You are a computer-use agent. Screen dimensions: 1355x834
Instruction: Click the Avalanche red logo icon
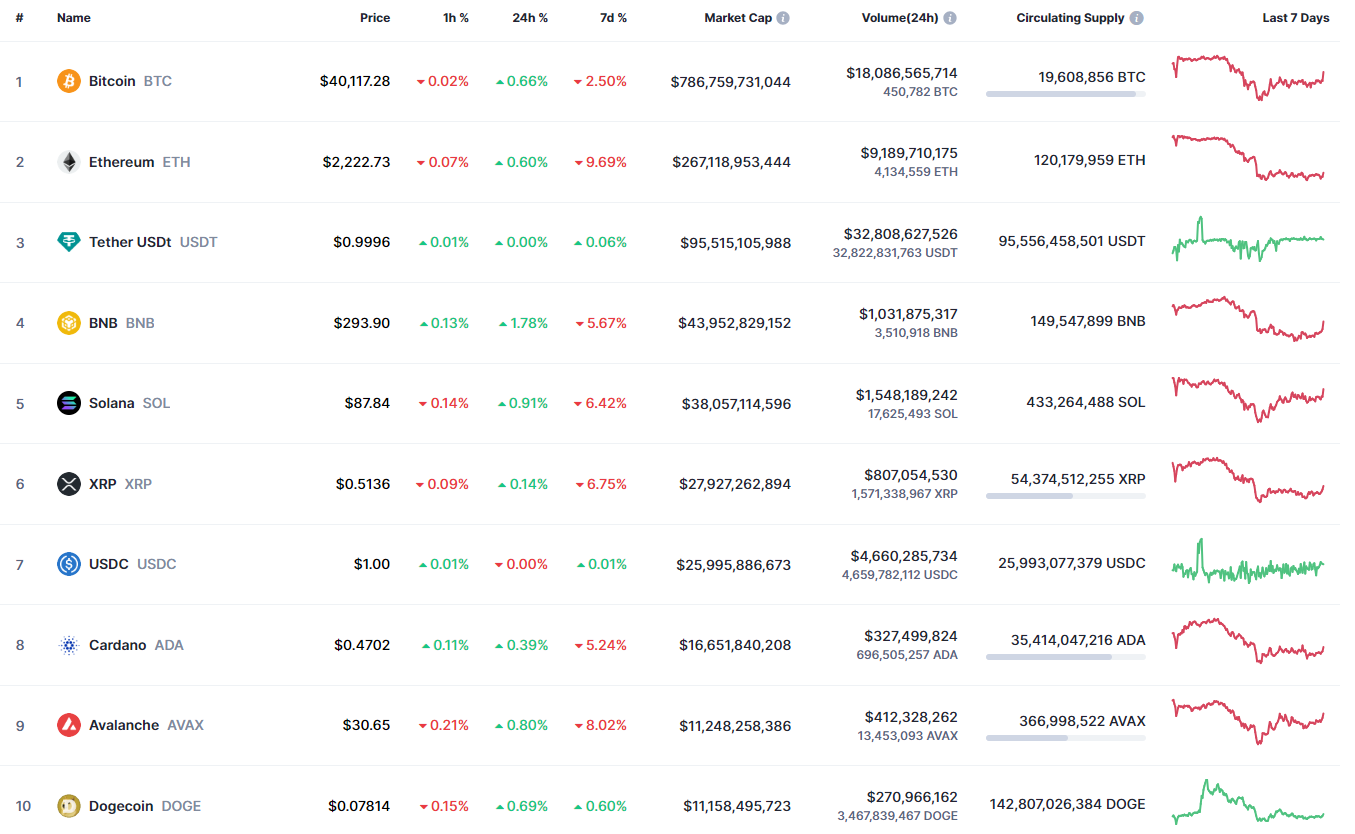(69, 725)
